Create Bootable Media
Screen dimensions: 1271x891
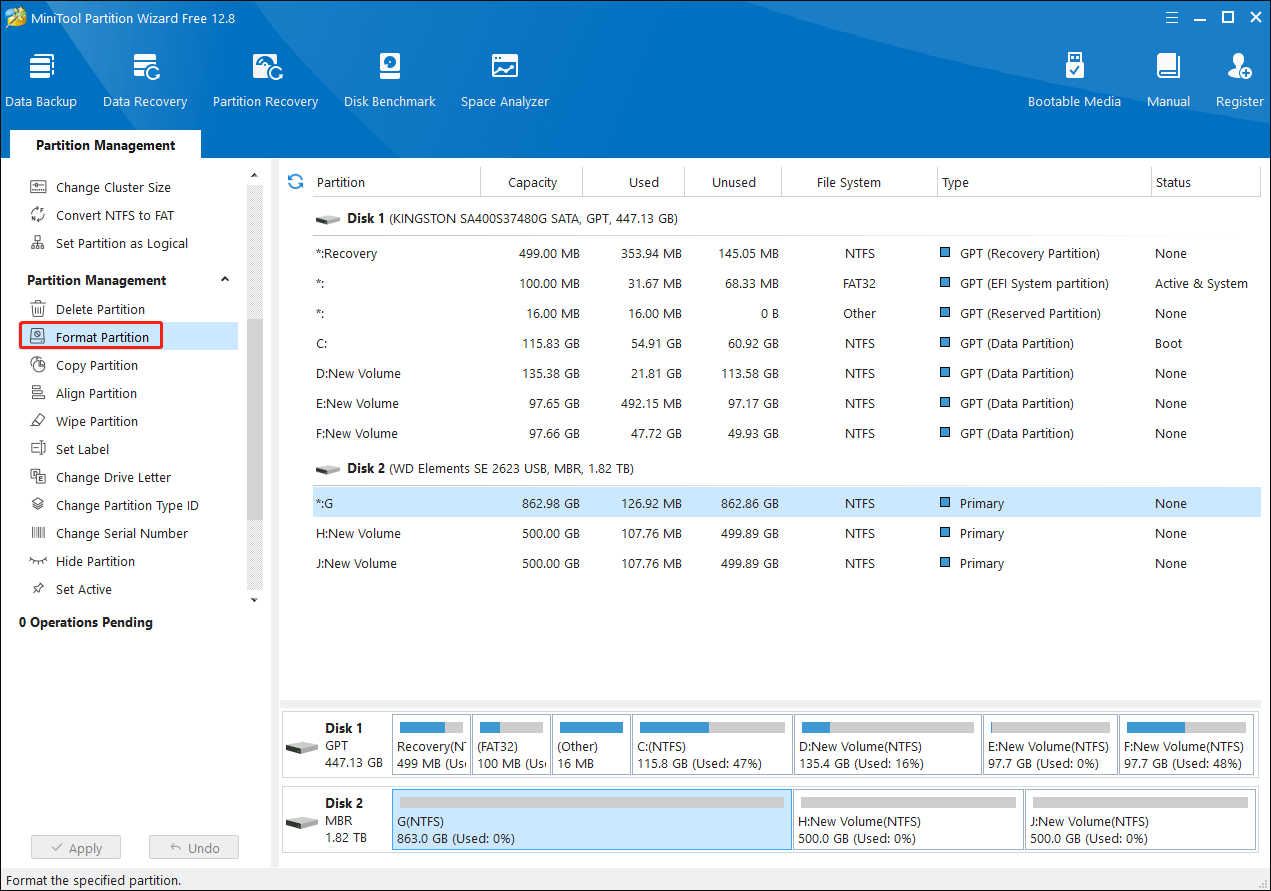(x=1074, y=80)
